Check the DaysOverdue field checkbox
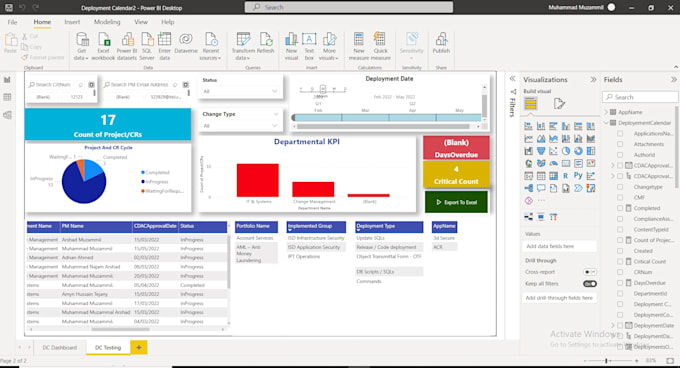This screenshot has width=680, height=368. [x=620, y=283]
